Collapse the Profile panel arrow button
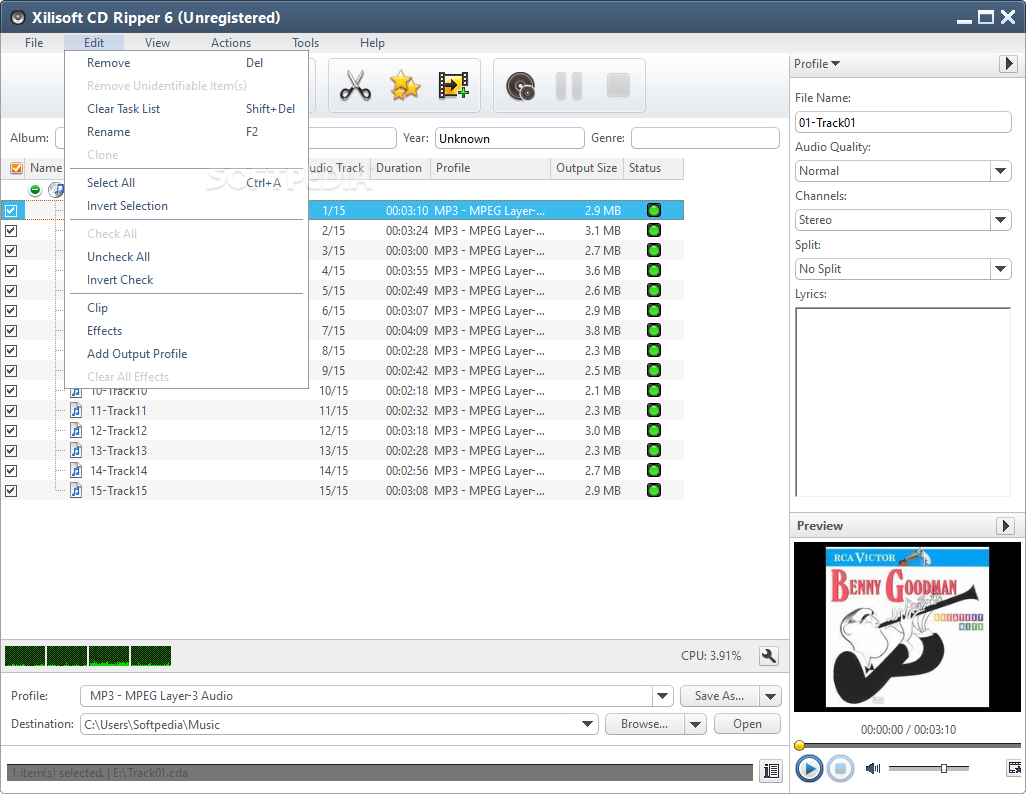The image size is (1026, 794). tap(1008, 63)
